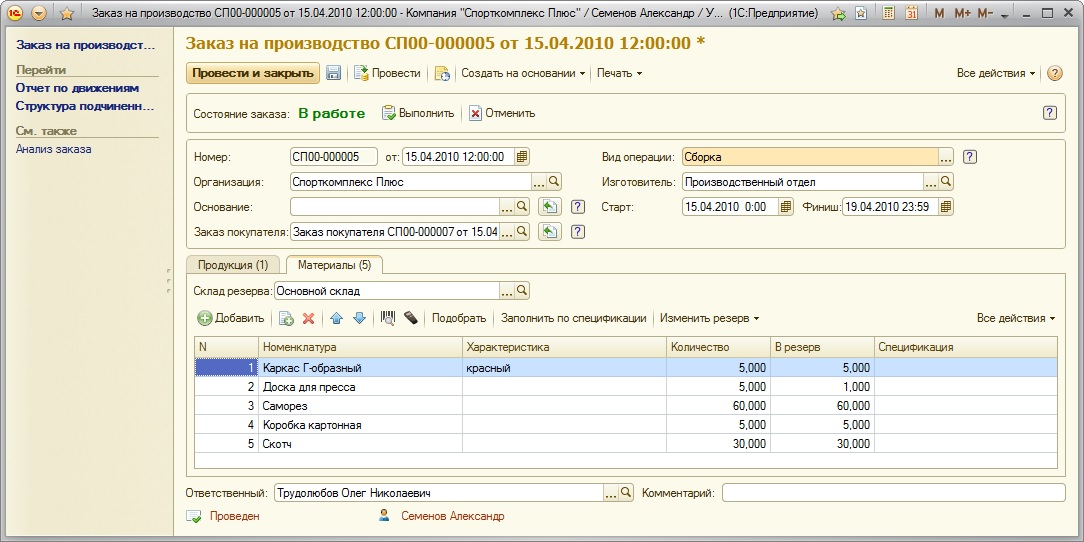Click magnifier icon next to Организация field
1084x542 pixels.
554,182
